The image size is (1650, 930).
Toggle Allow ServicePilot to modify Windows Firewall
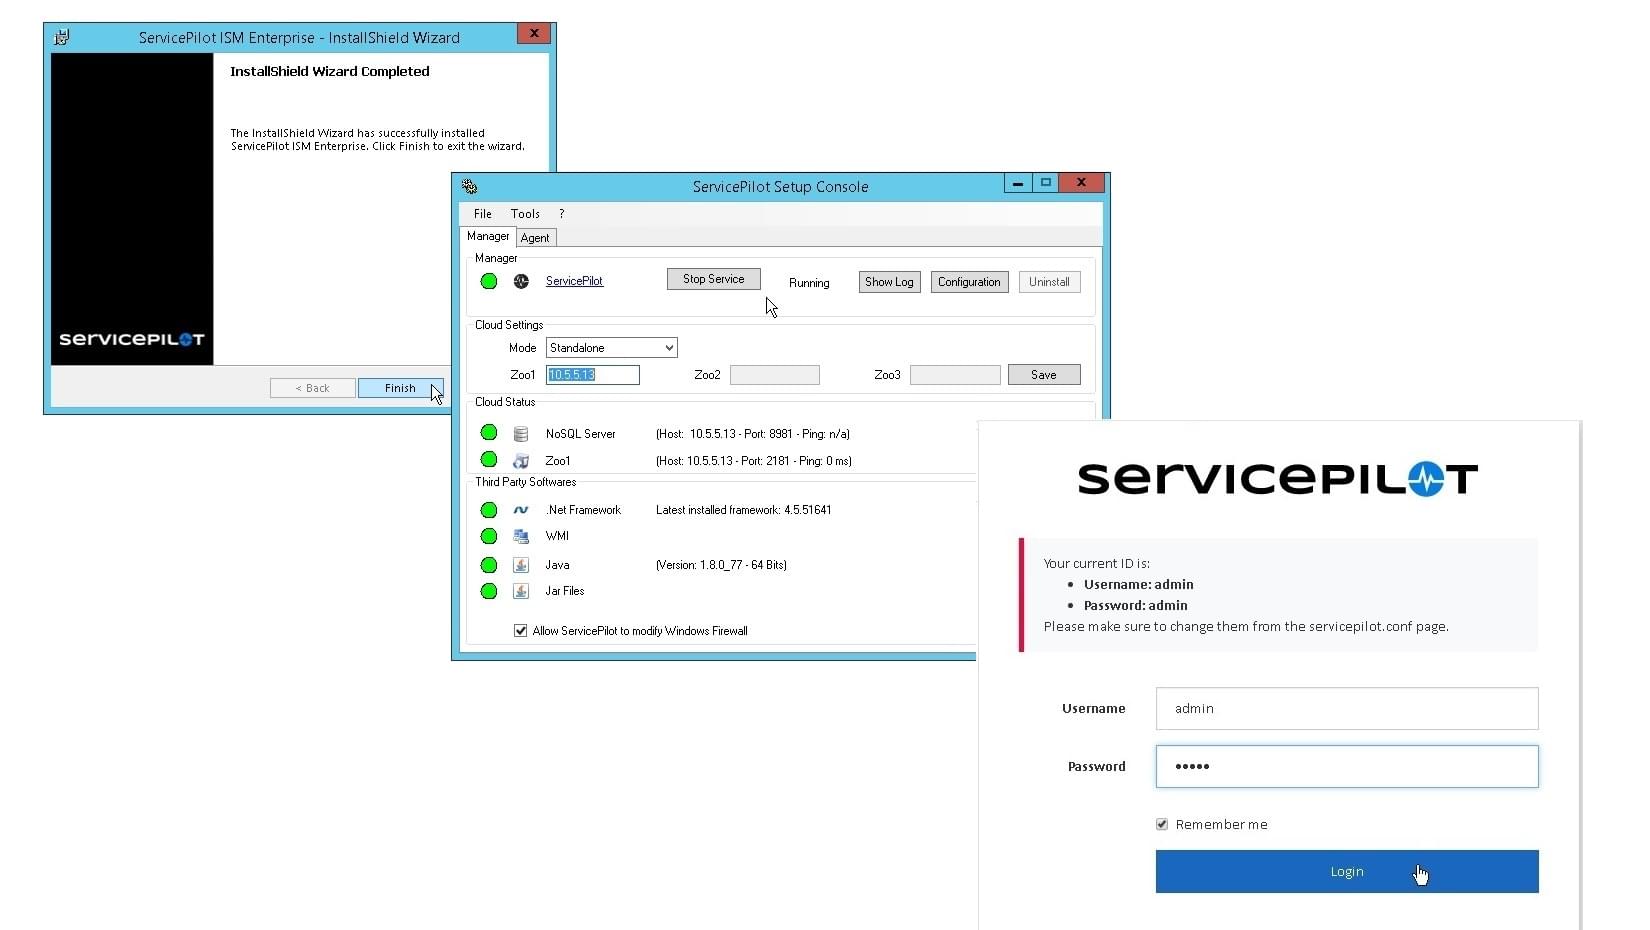tap(520, 630)
